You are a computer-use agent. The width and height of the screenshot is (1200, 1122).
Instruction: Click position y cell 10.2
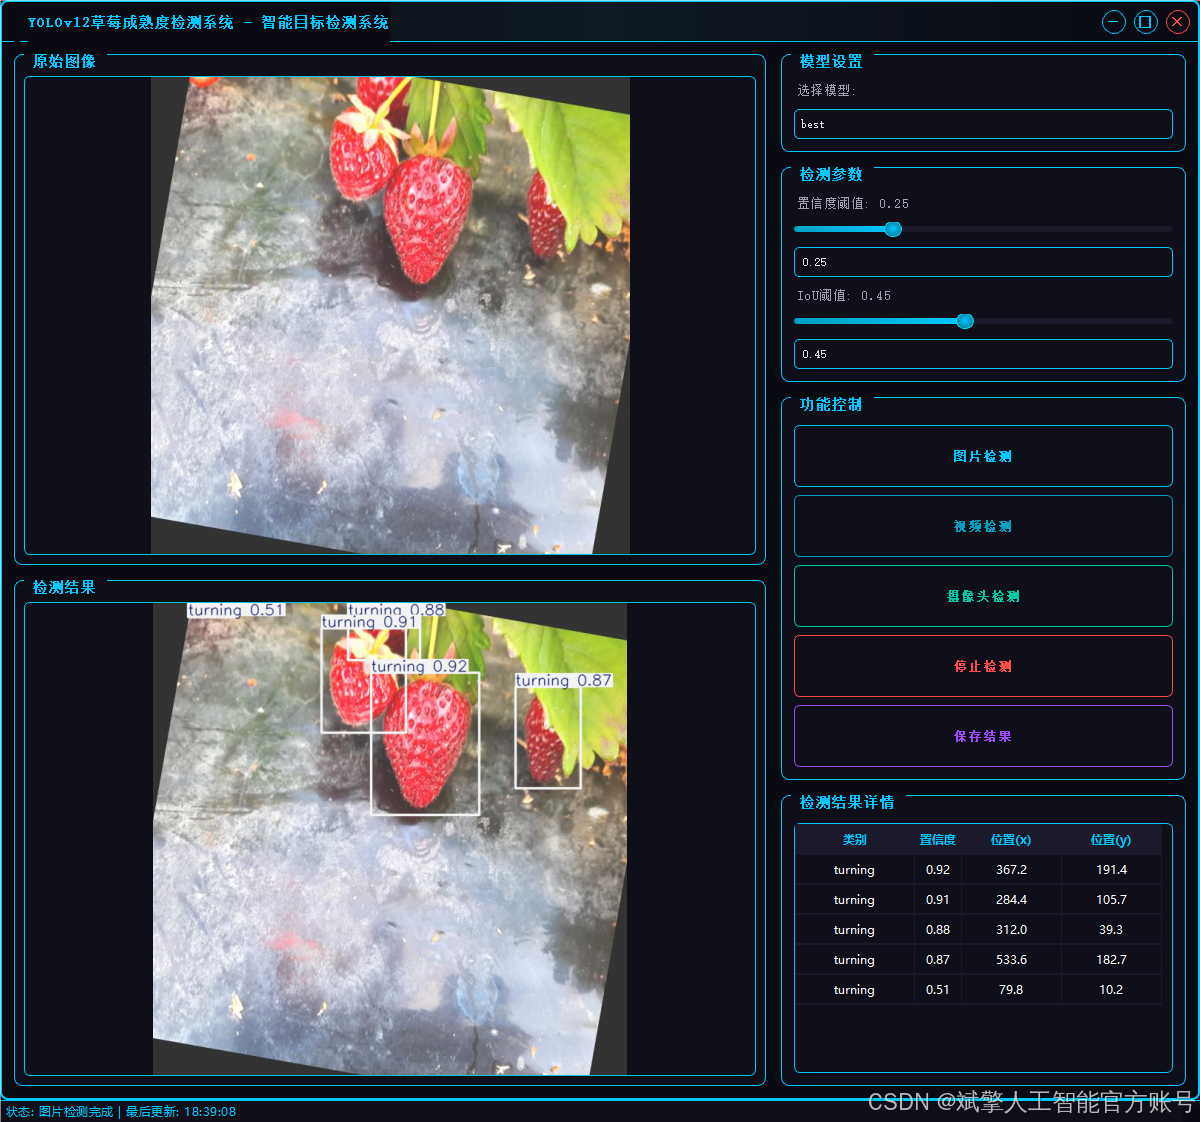tap(1111, 990)
